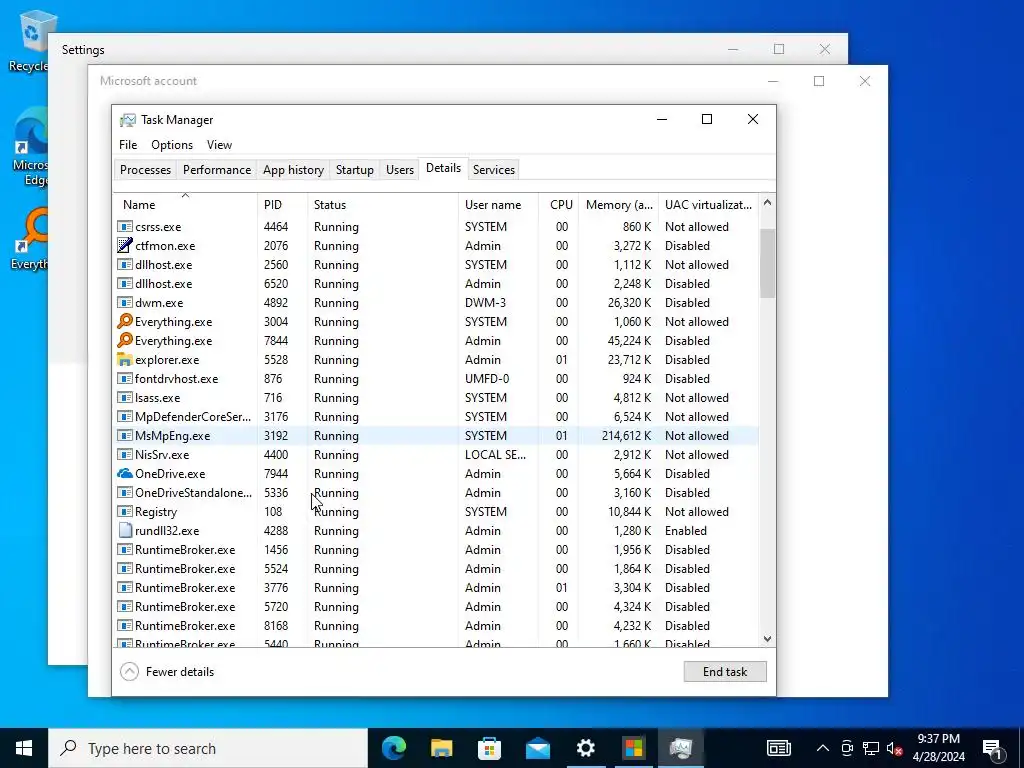Open the Mail app from the taskbar
1024x768 pixels.
tap(537, 748)
